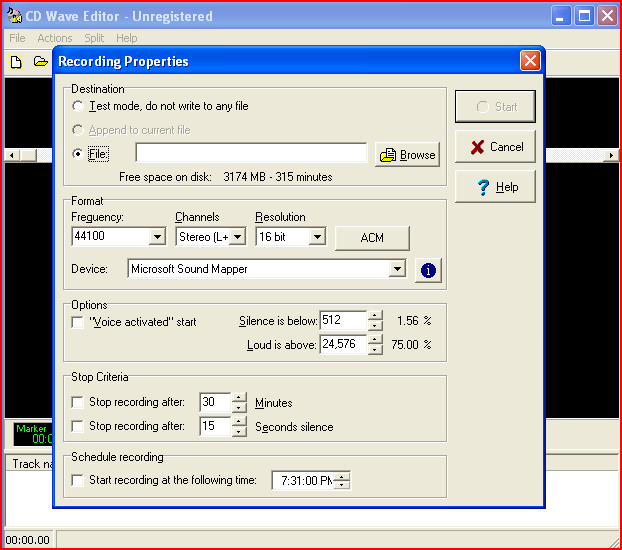
Task: Decrease the Silence is below value
Action: (374, 325)
